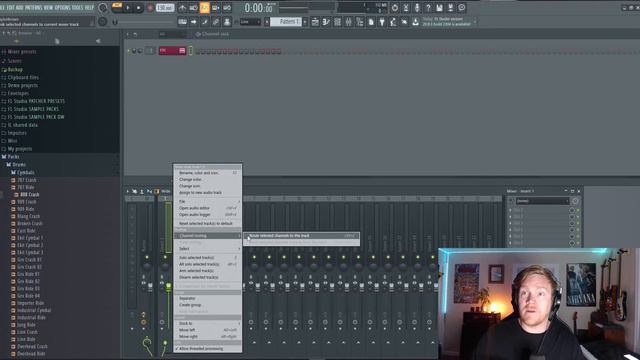
Task: Expand the File submenu in context menu
Action: 207,202
